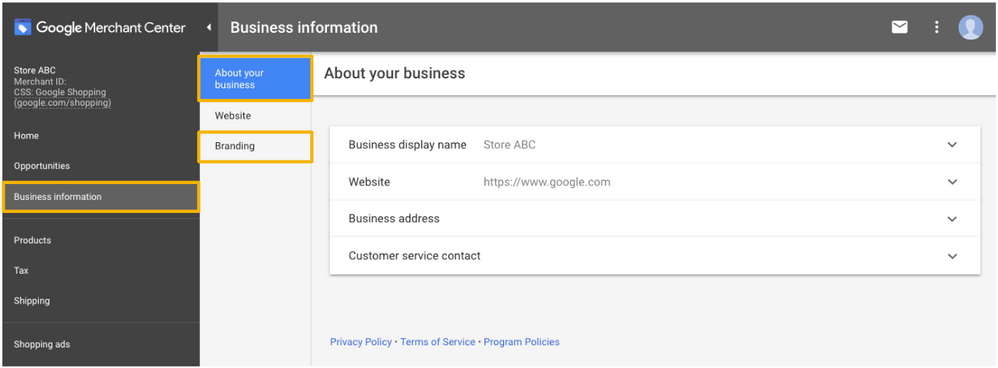
Task: Open the Terms of Service link
Action: pos(438,342)
